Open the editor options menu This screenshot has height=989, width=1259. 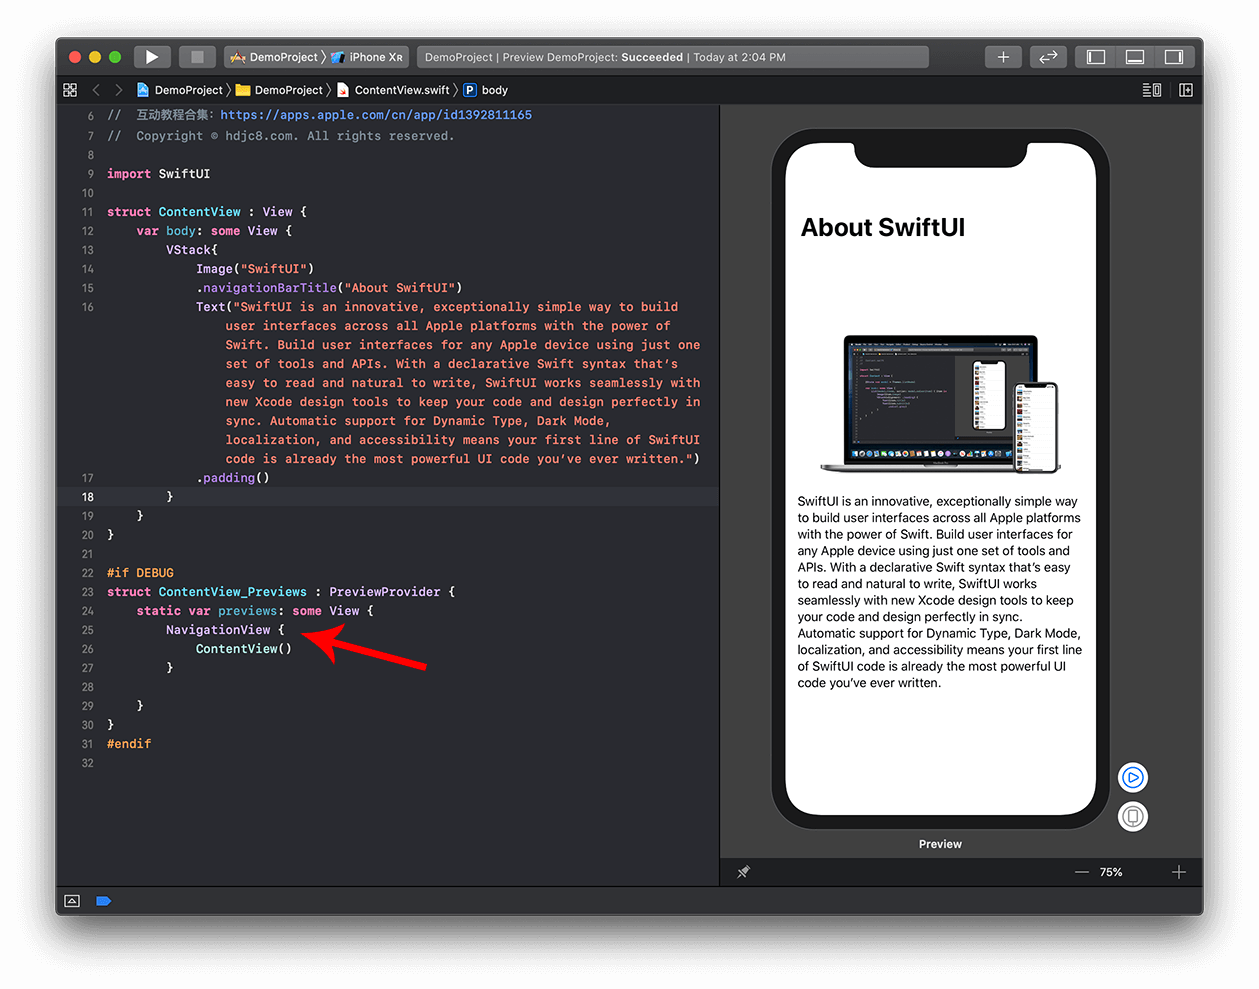1152,90
